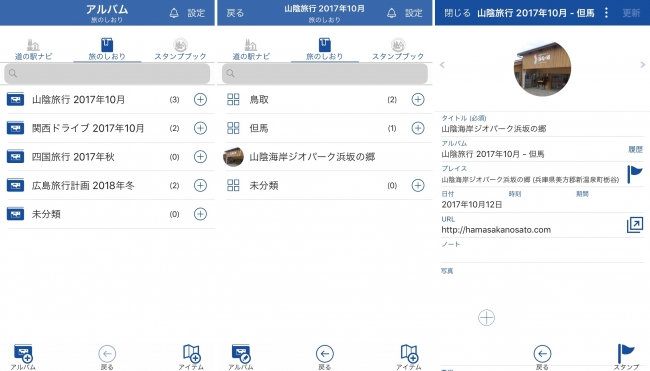
Task: Switch to 道の駅ナビ tab in middle screen
Action: [x=251, y=50]
